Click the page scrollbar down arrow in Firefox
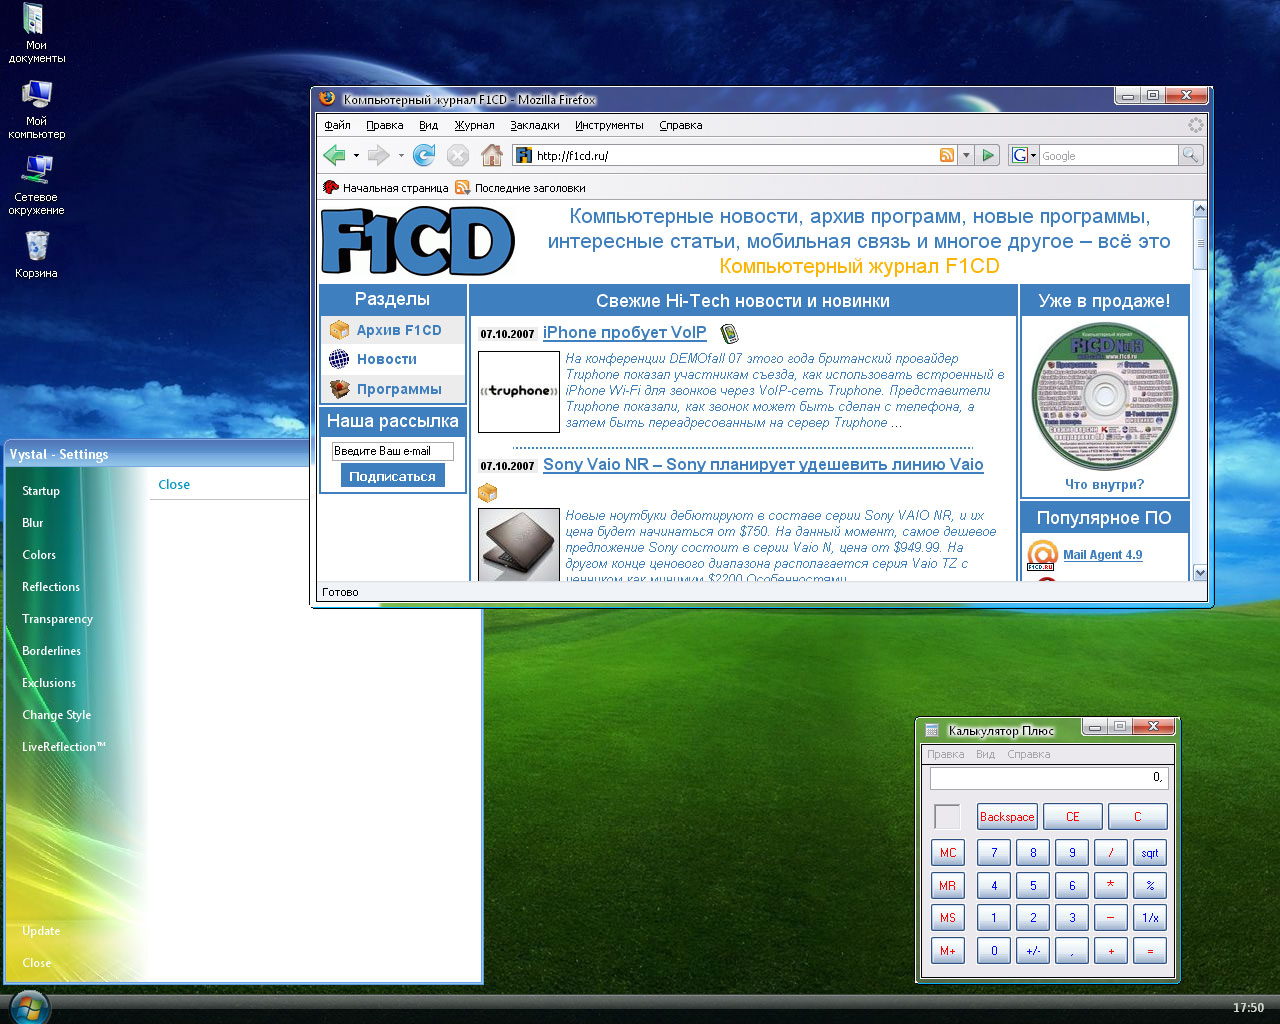This screenshot has height=1024, width=1280. coord(1200,573)
